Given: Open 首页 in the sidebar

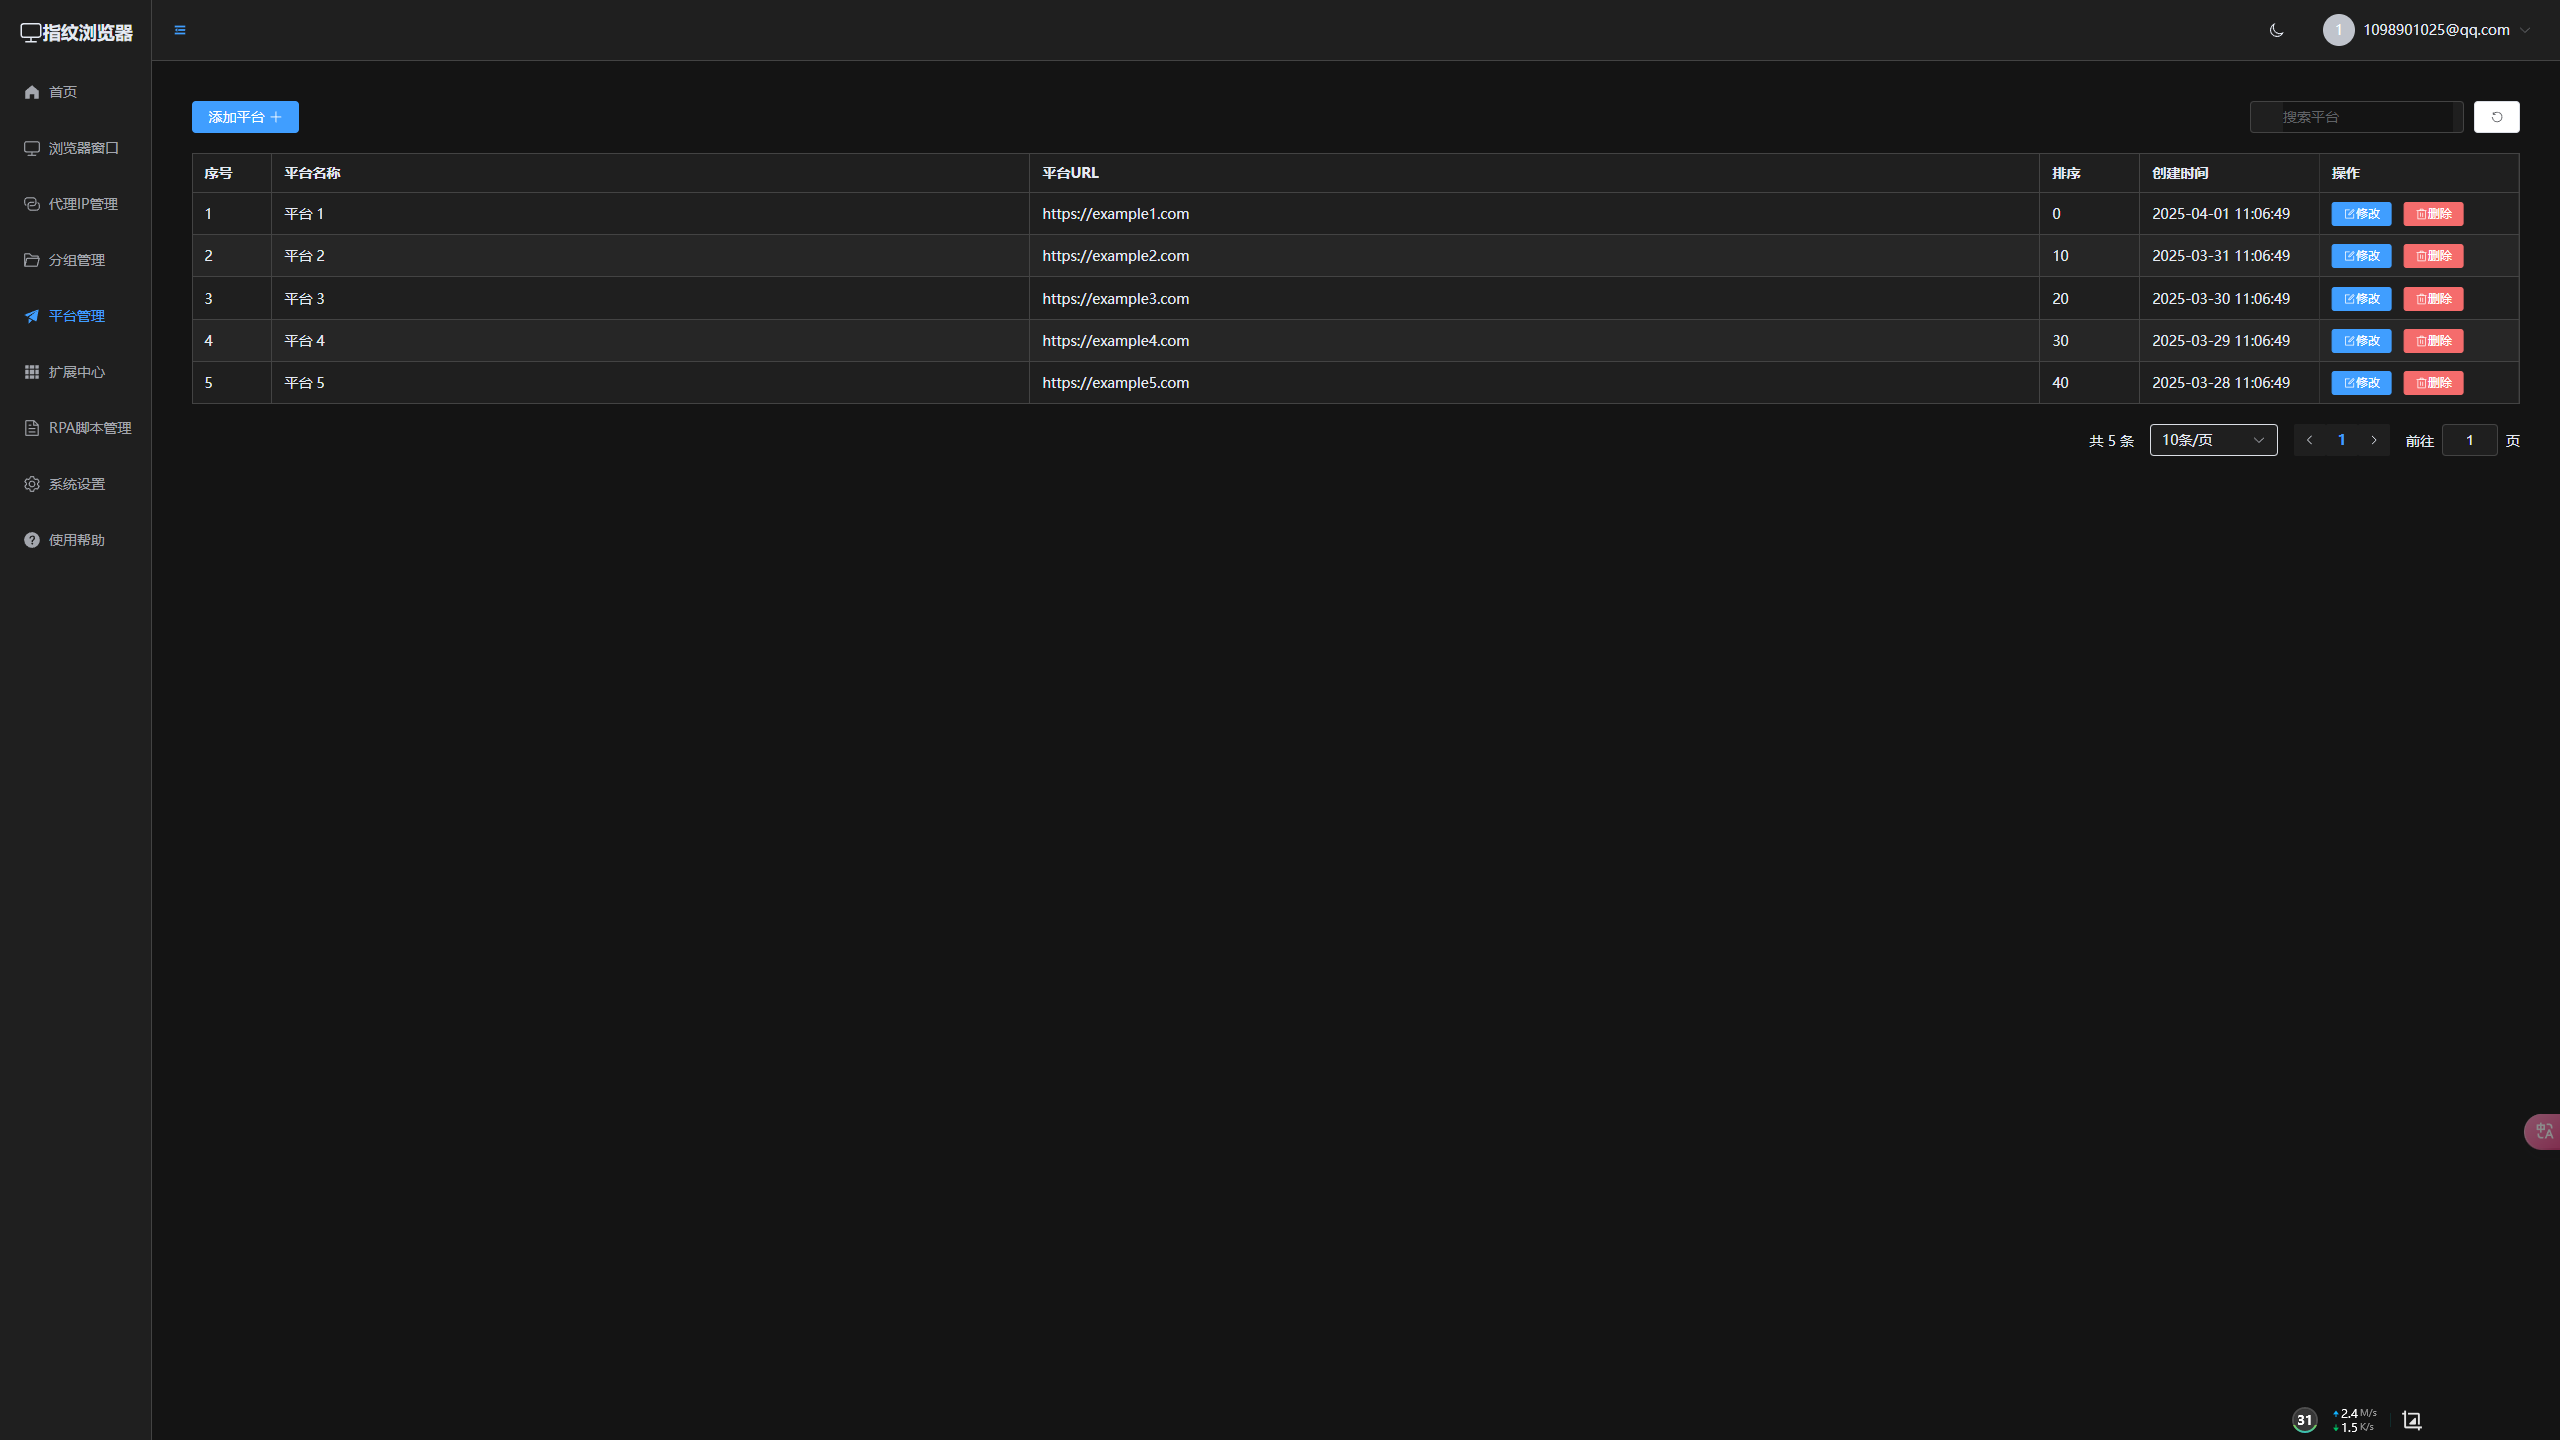Looking at the screenshot, I should click(62, 92).
